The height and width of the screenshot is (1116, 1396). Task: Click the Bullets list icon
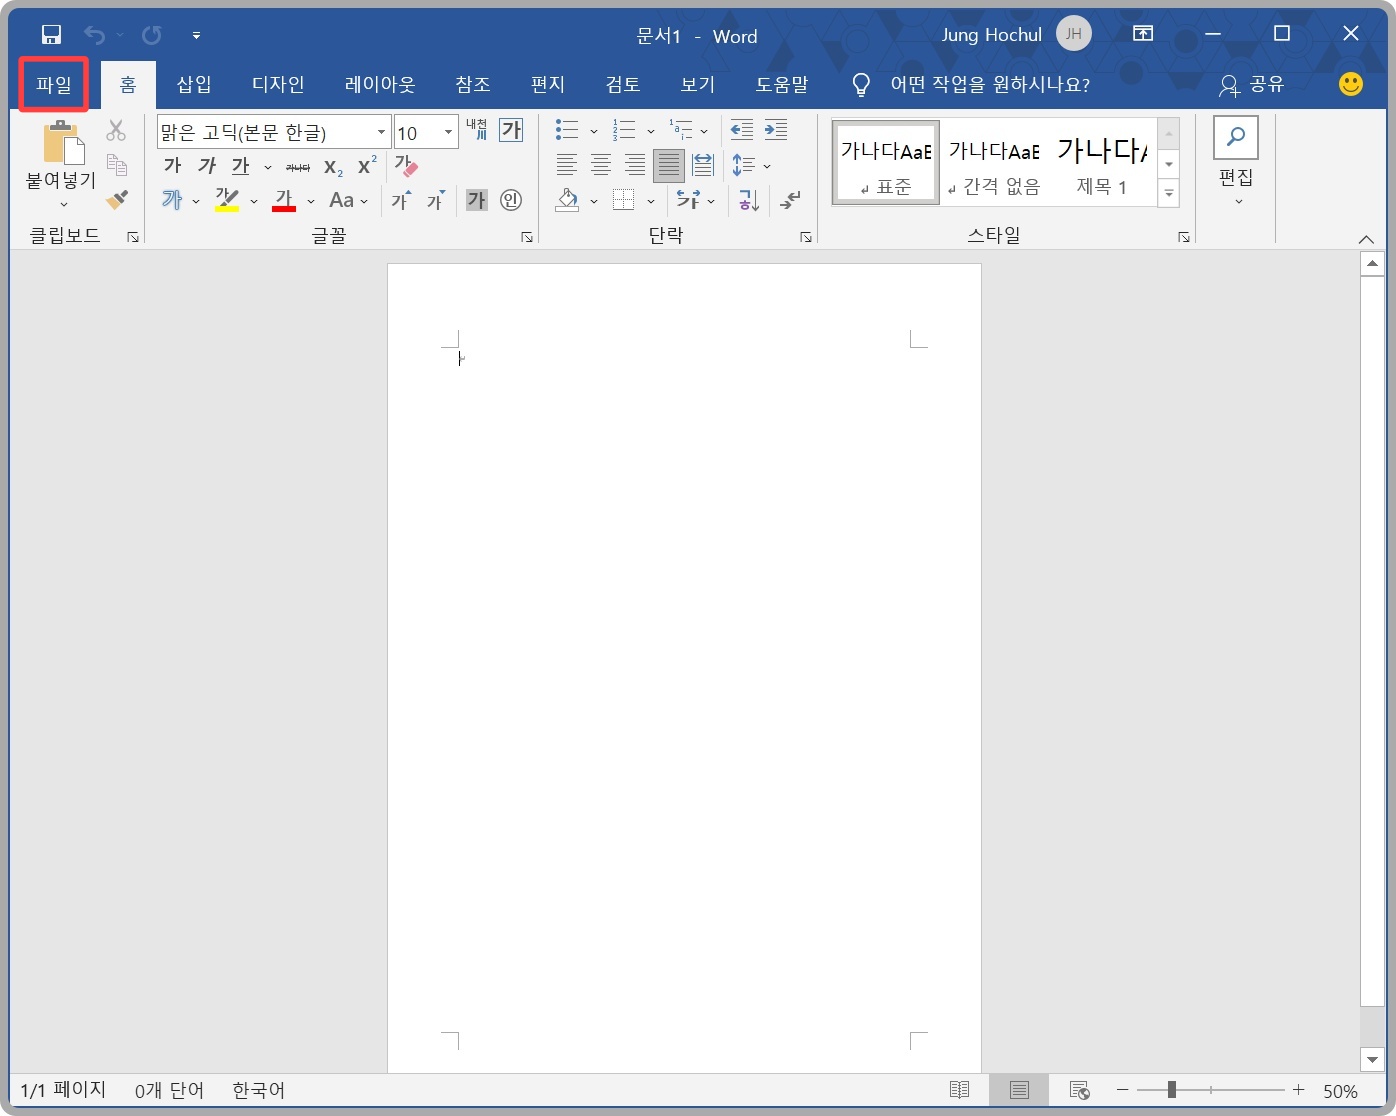click(x=567, y=130)
